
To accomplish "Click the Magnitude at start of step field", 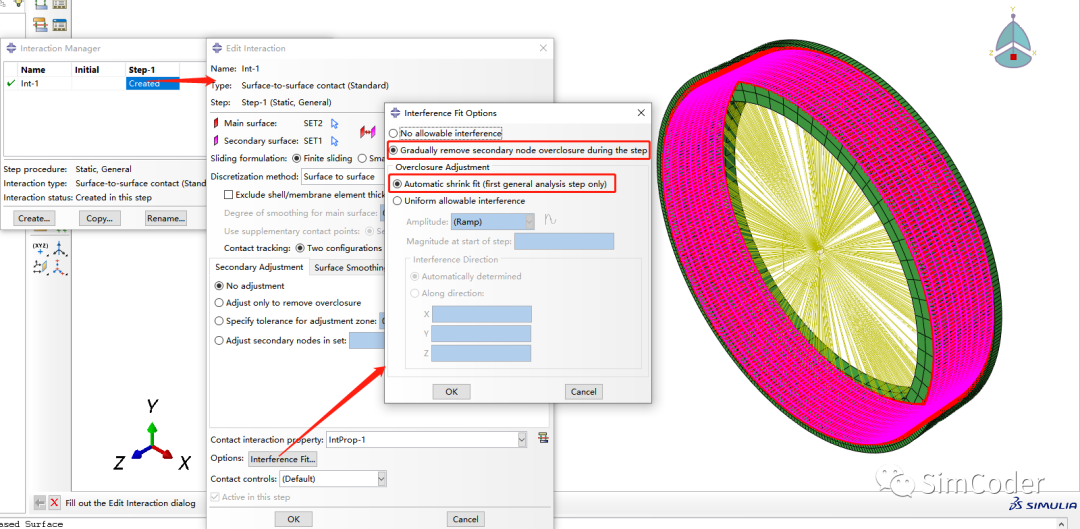I will (563, 242).
